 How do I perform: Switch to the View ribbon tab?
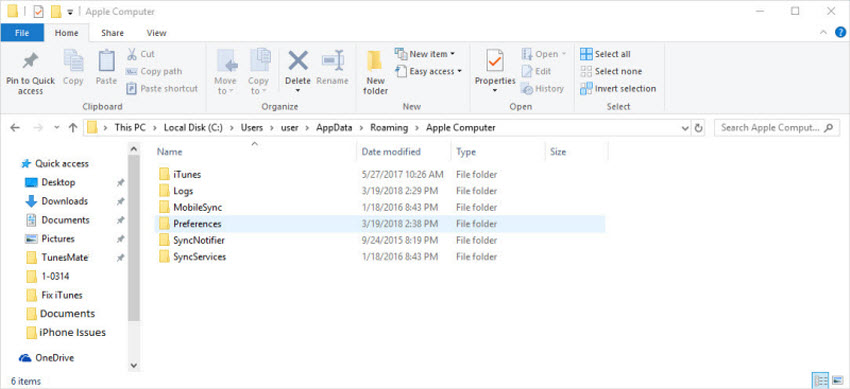(x=156, y=33)
